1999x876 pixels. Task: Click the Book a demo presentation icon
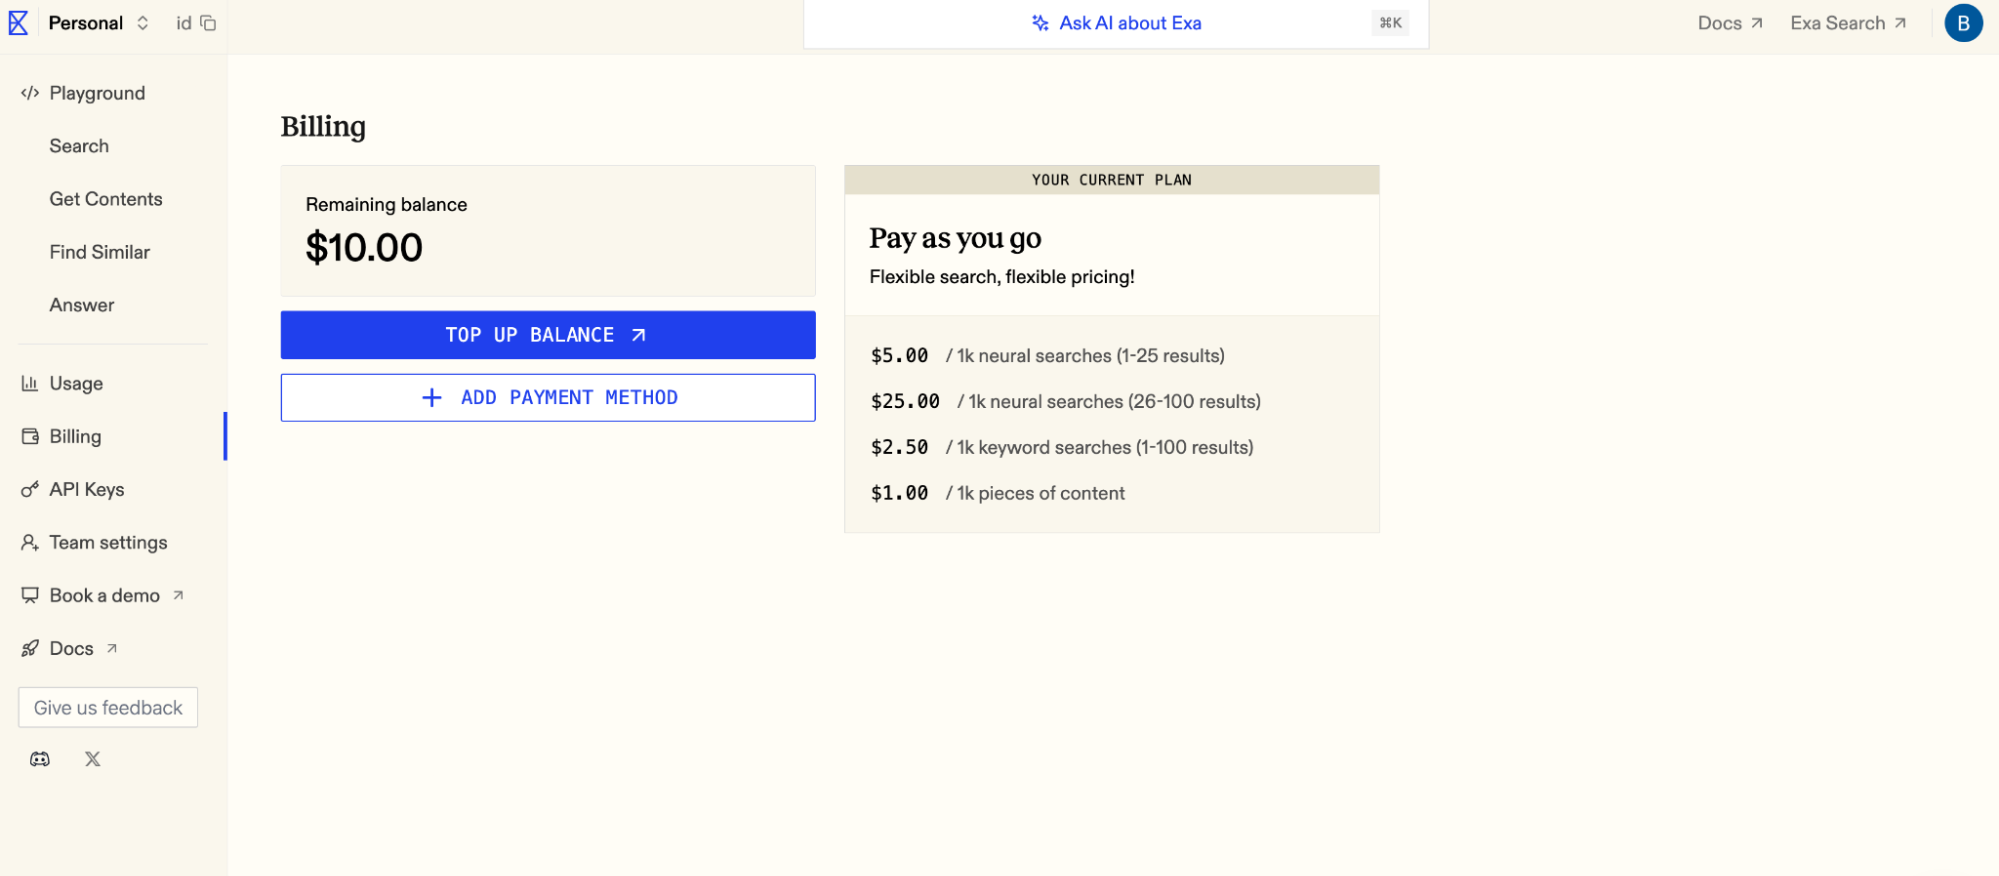[30, 595]
